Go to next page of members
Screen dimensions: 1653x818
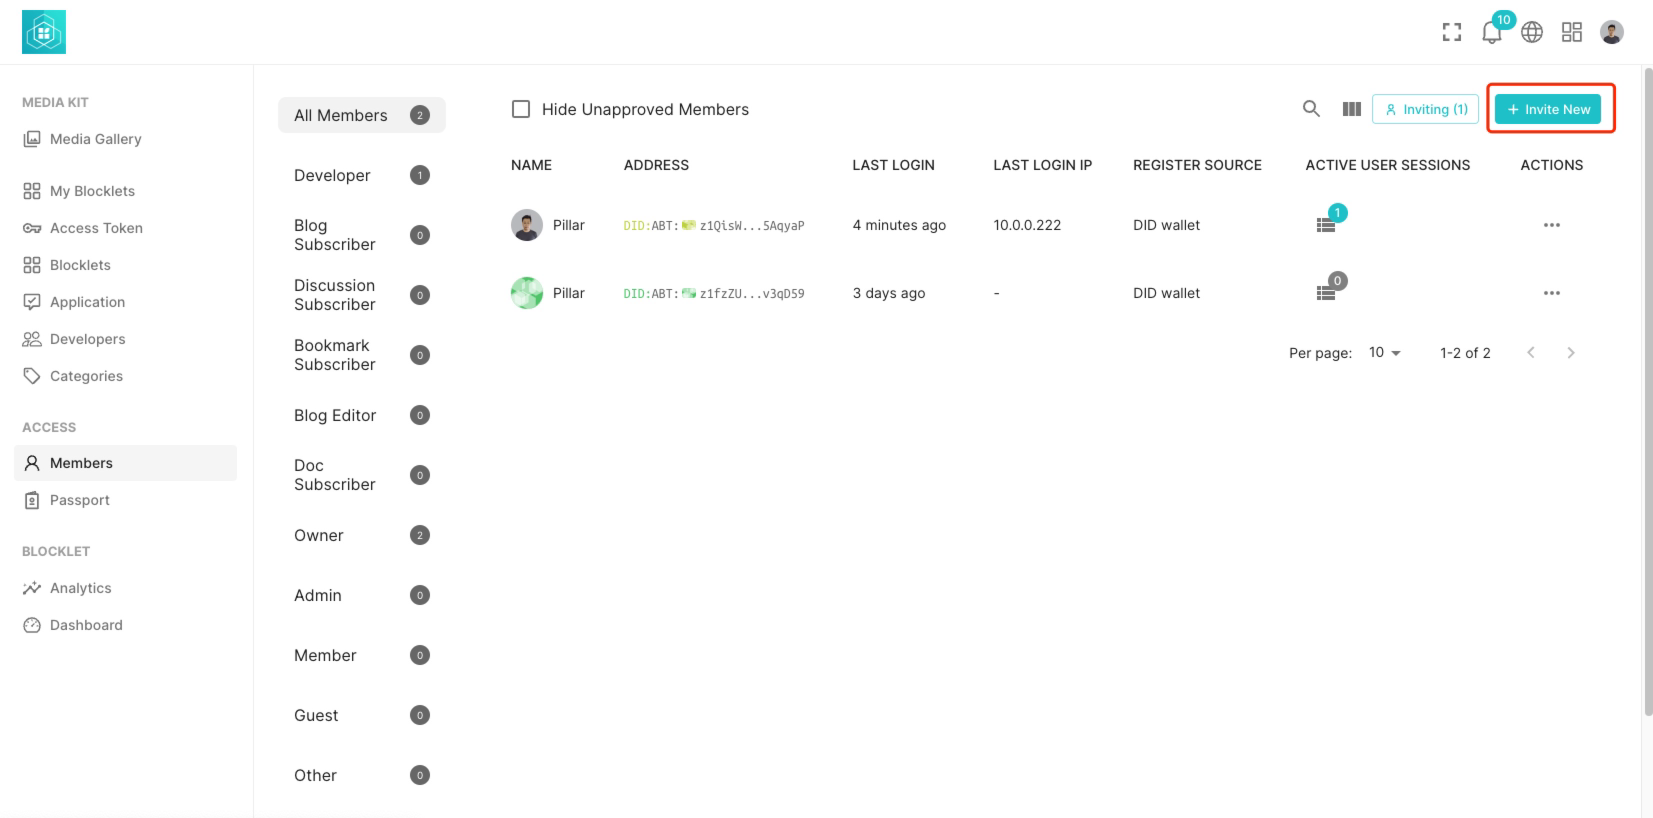(x=1570, y=353)
